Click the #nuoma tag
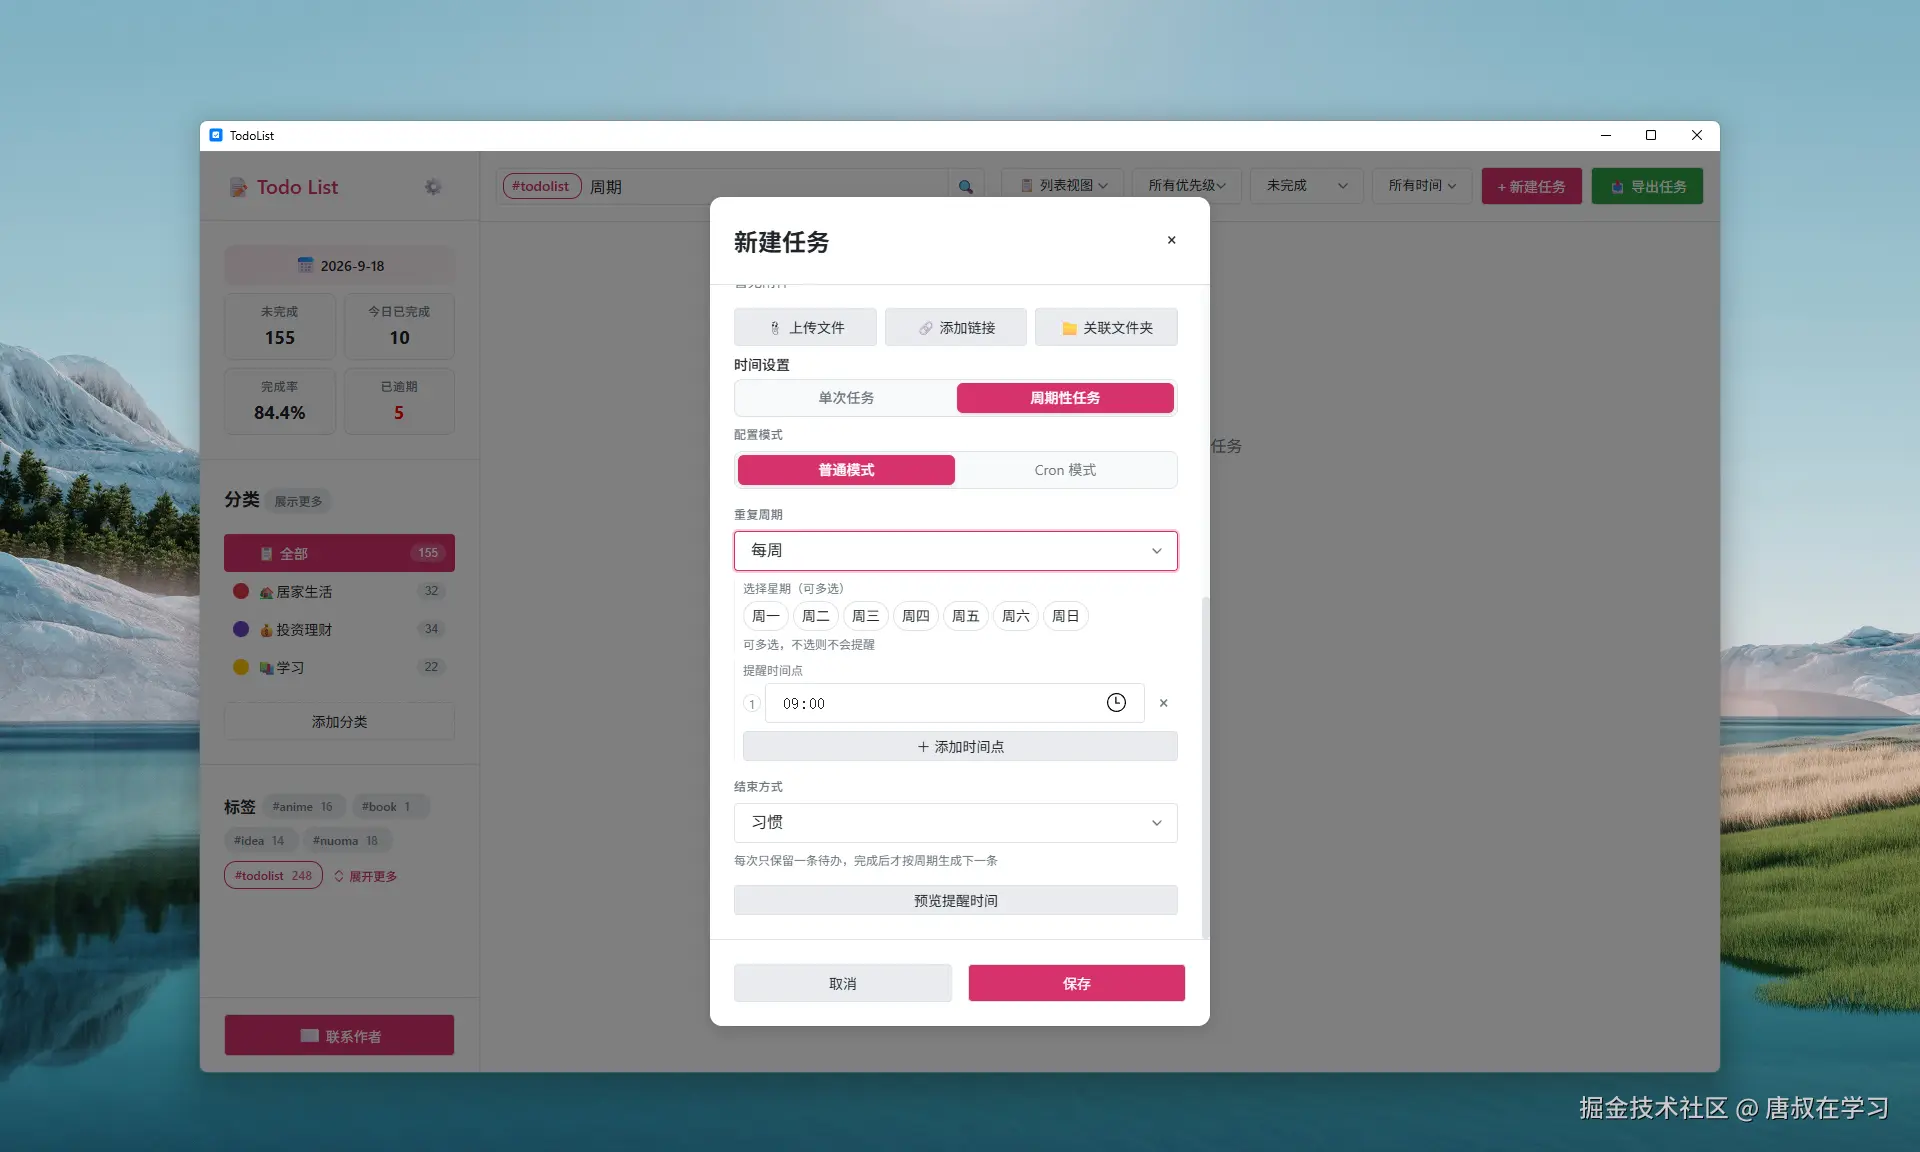 [345, 841]
